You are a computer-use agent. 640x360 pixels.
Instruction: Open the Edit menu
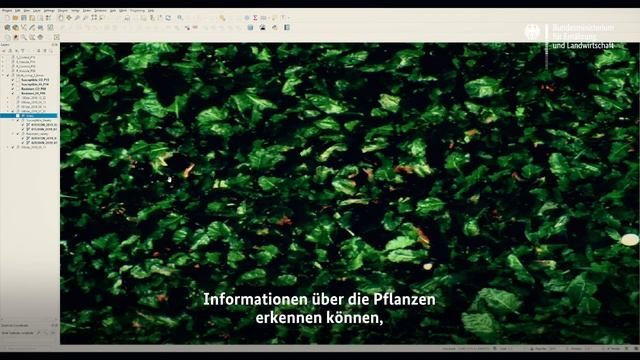pyautogui.click(x=18, y=11)
